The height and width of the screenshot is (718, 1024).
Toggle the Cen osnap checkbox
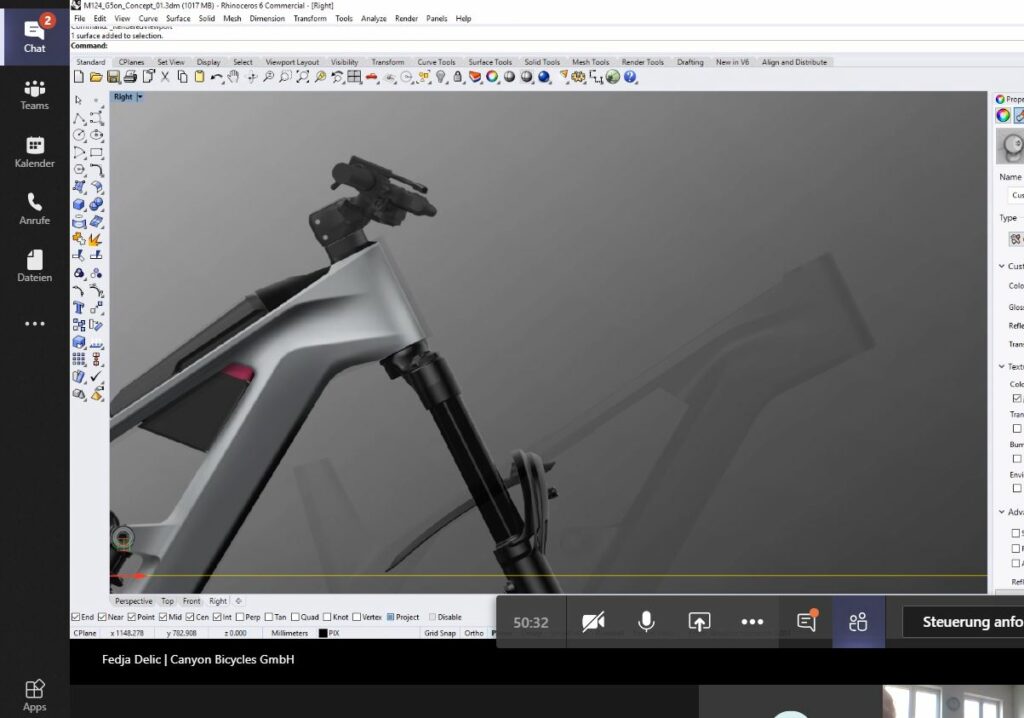click(189, 617)
